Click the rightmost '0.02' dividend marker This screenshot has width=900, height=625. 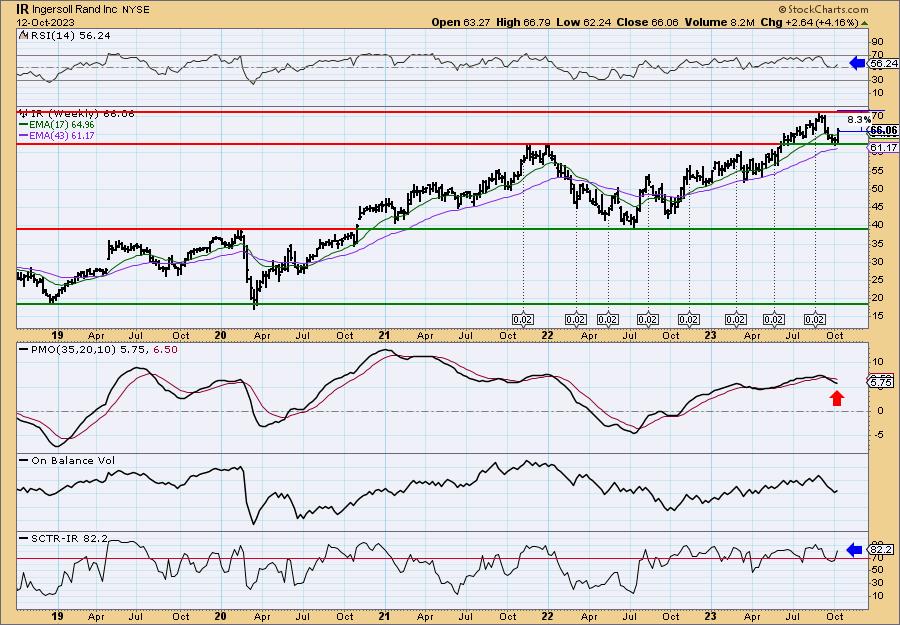click(x=815, y=320)
